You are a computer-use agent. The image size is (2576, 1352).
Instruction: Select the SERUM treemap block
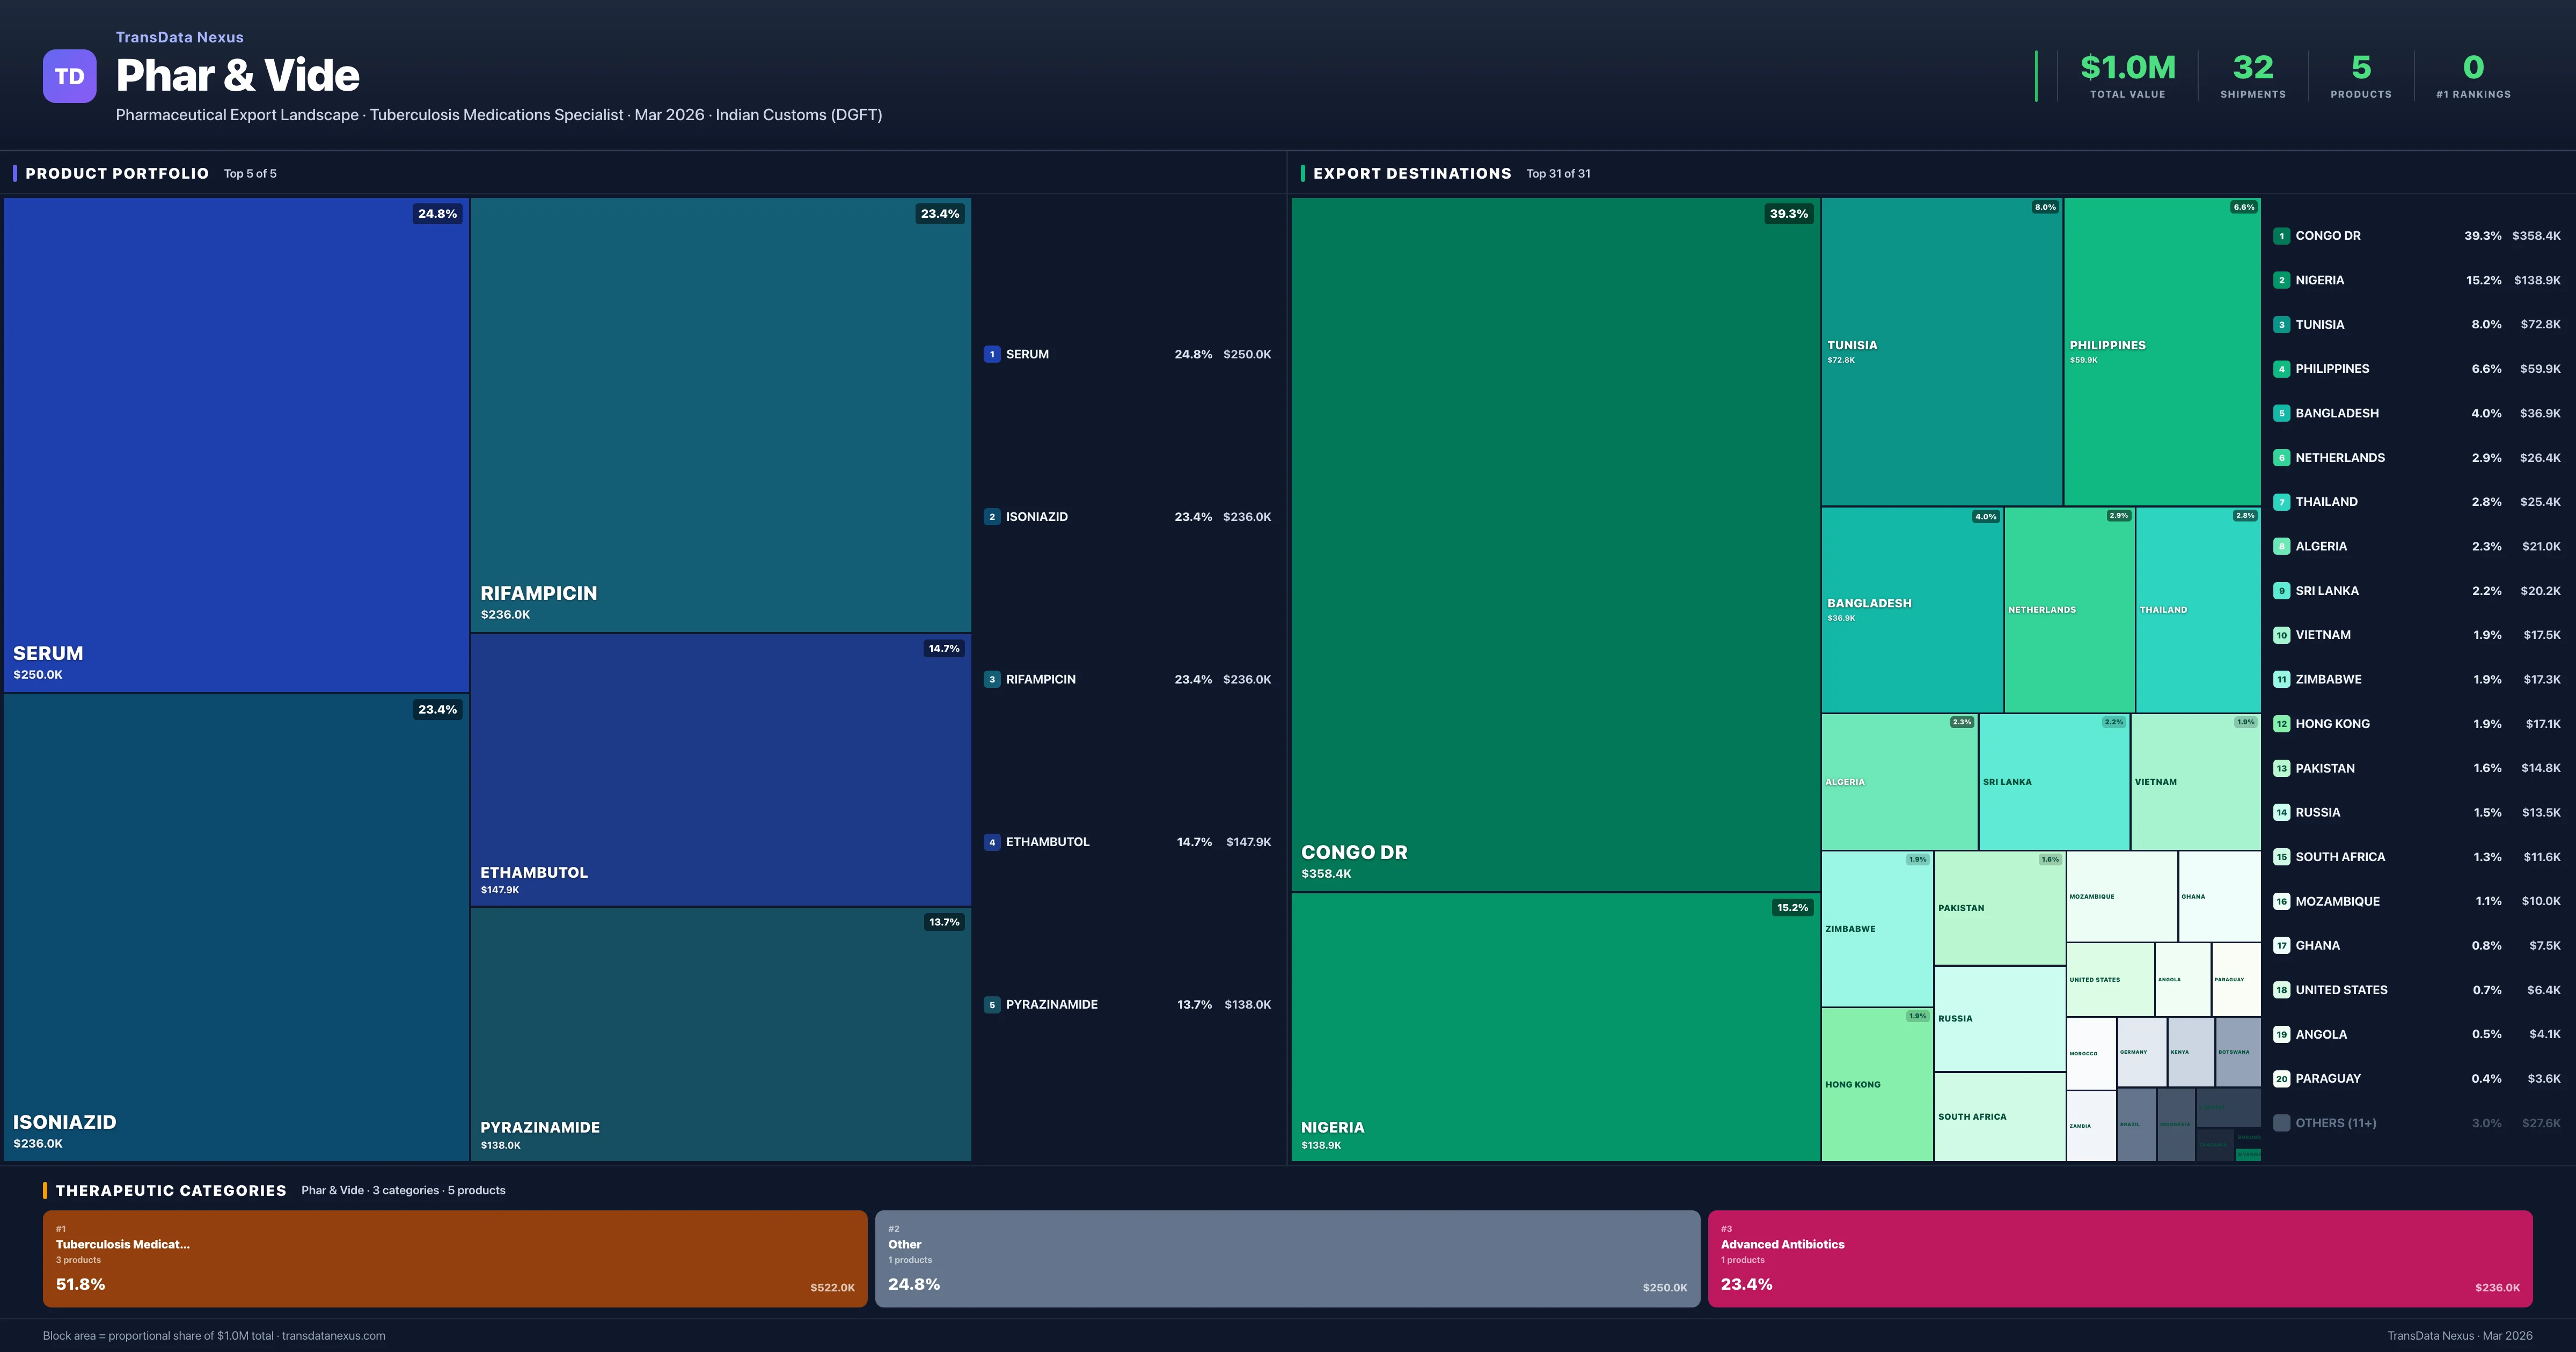(x=236, y=444)
